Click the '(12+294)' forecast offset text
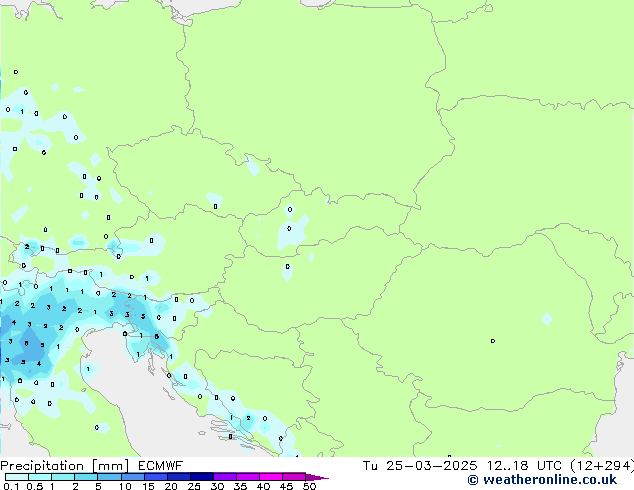This screenshot has height=490, width=634. [602, 466]
